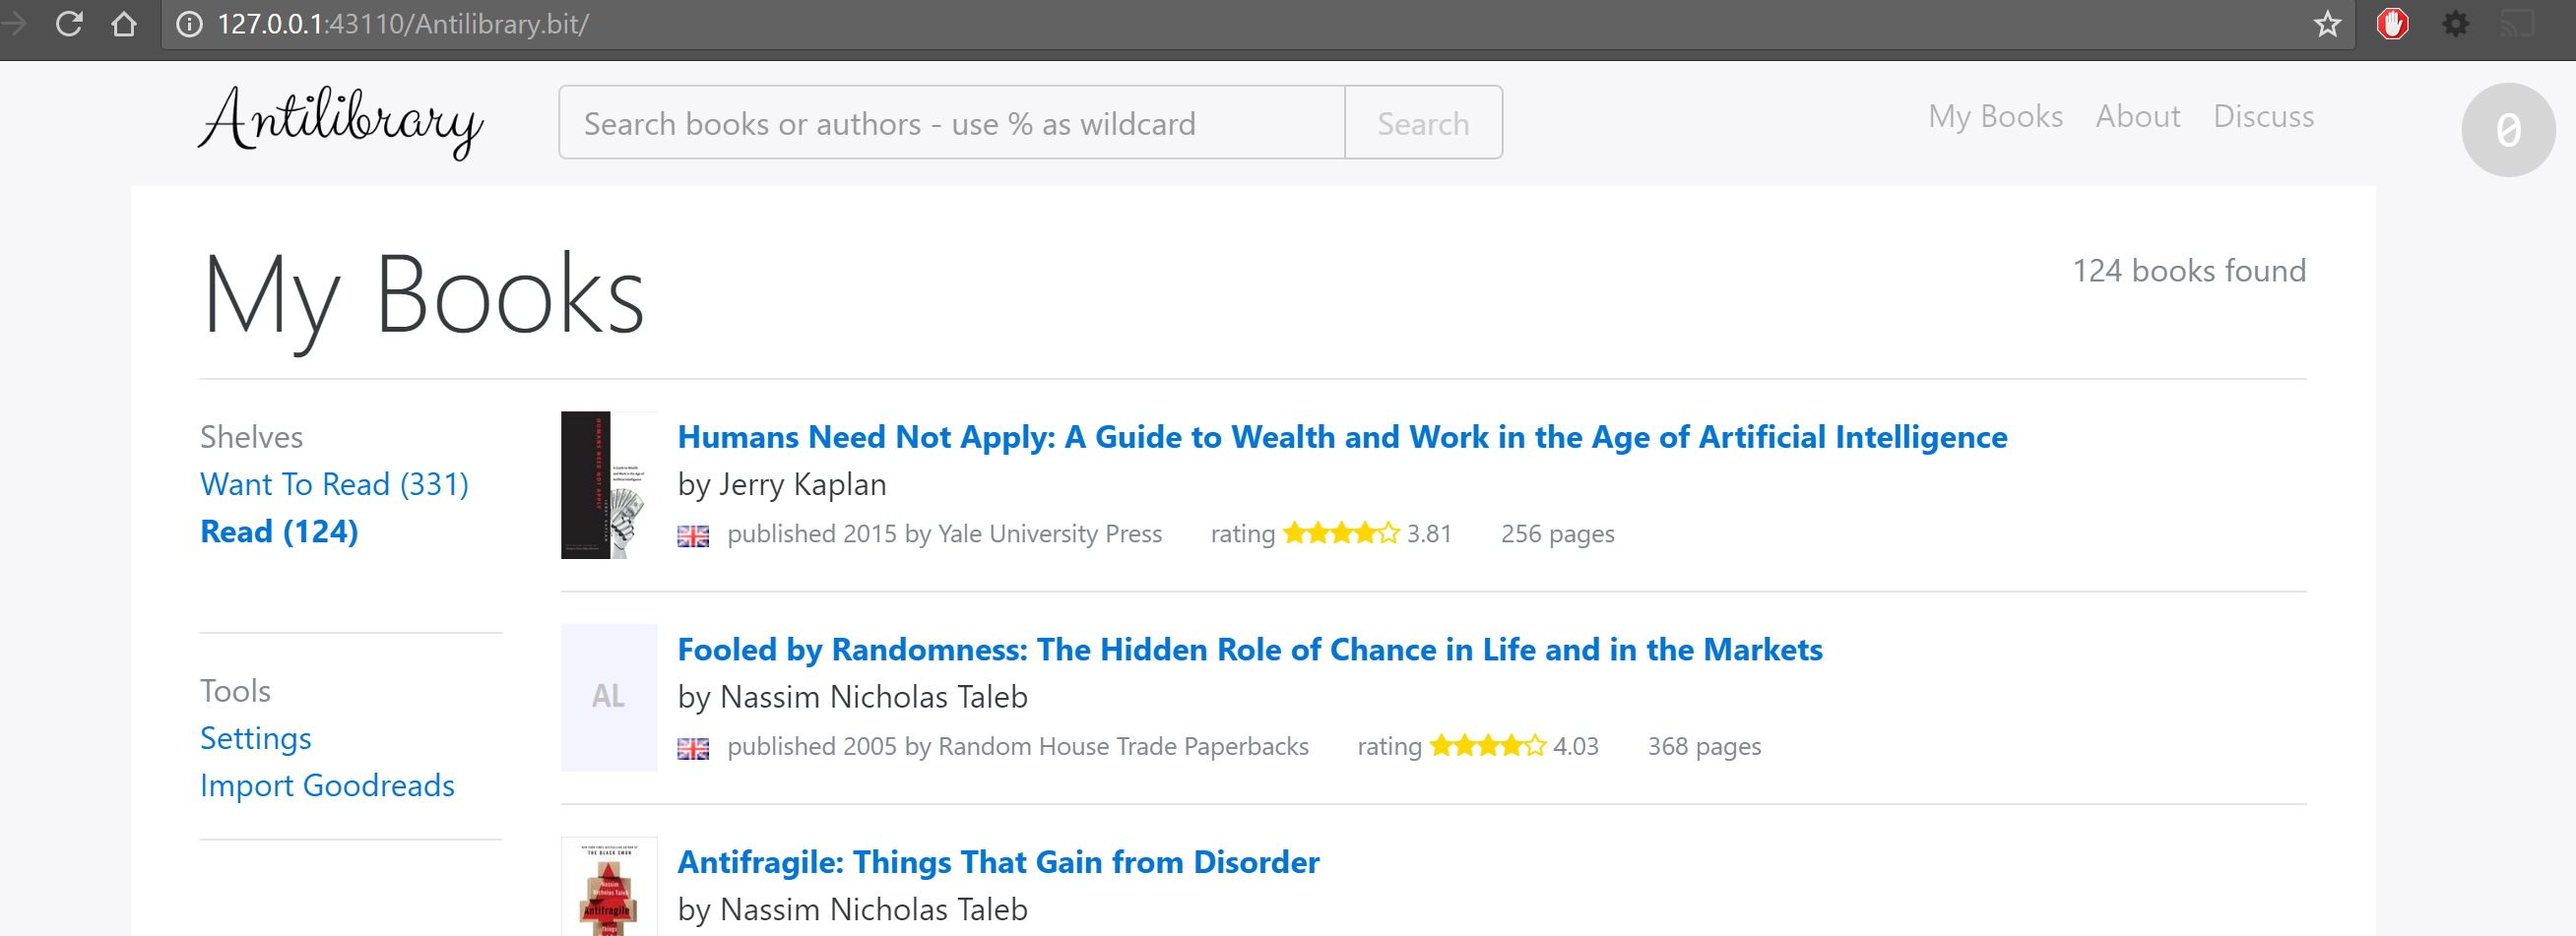The height and width of the screenshot is (936, 2576).
Task: Click the Search button
Action: pos(1422,123)
